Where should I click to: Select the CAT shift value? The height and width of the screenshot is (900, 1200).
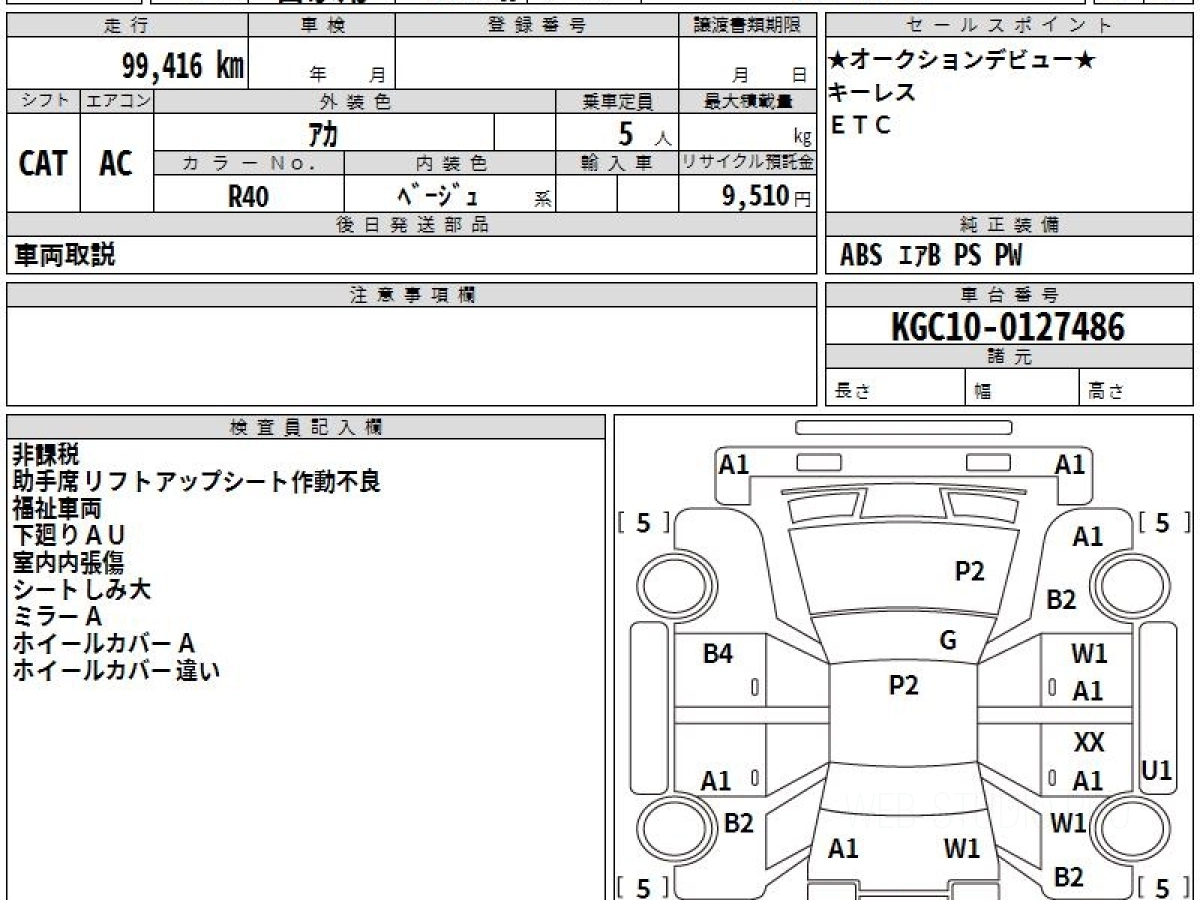[x=44, y=163]
